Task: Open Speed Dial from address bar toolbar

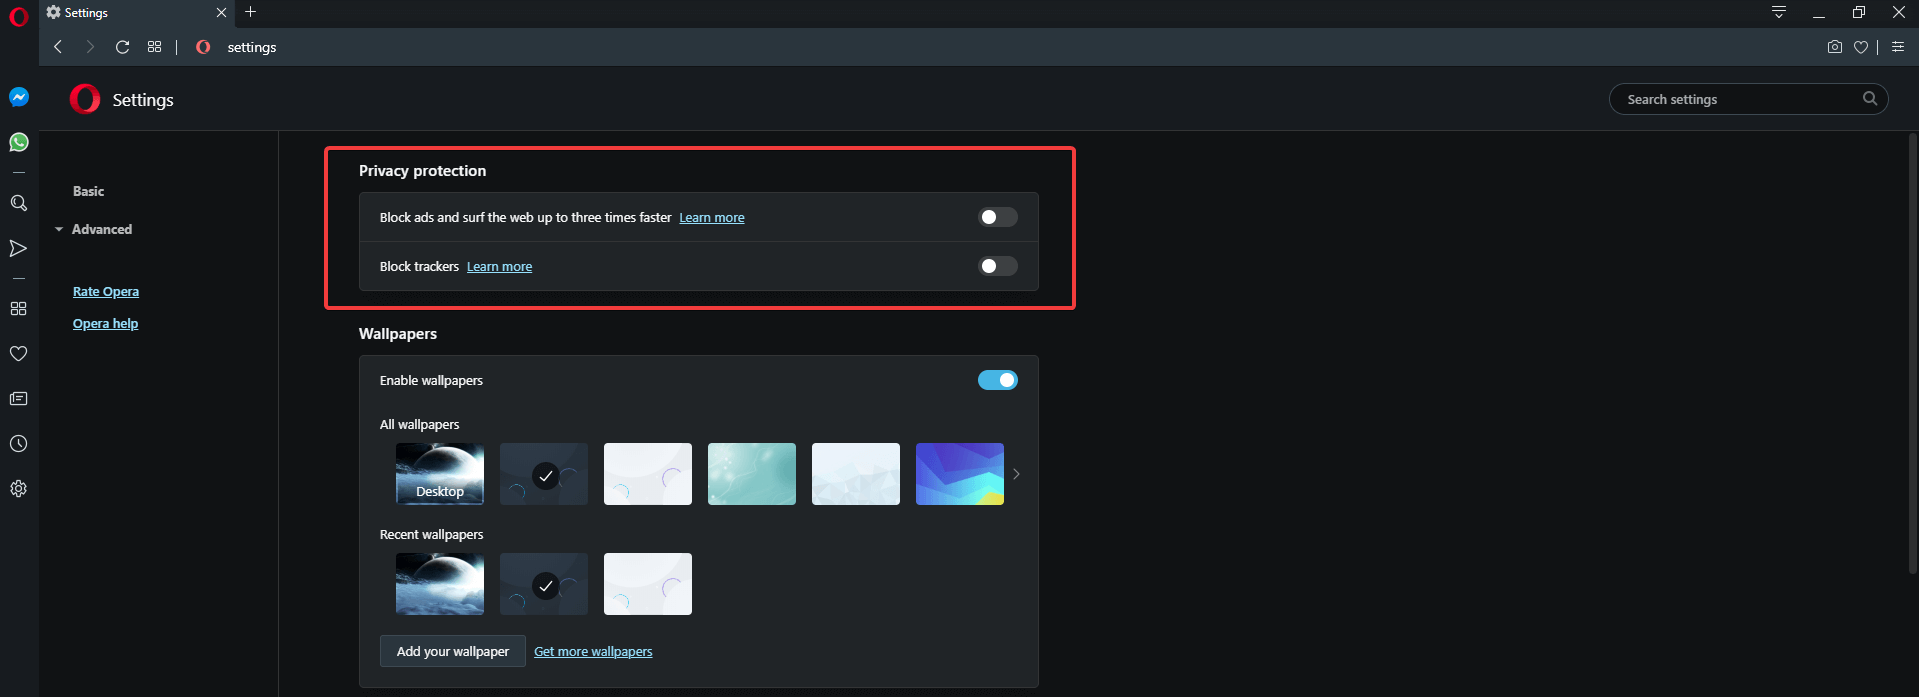Action: (x=154, y=47)
